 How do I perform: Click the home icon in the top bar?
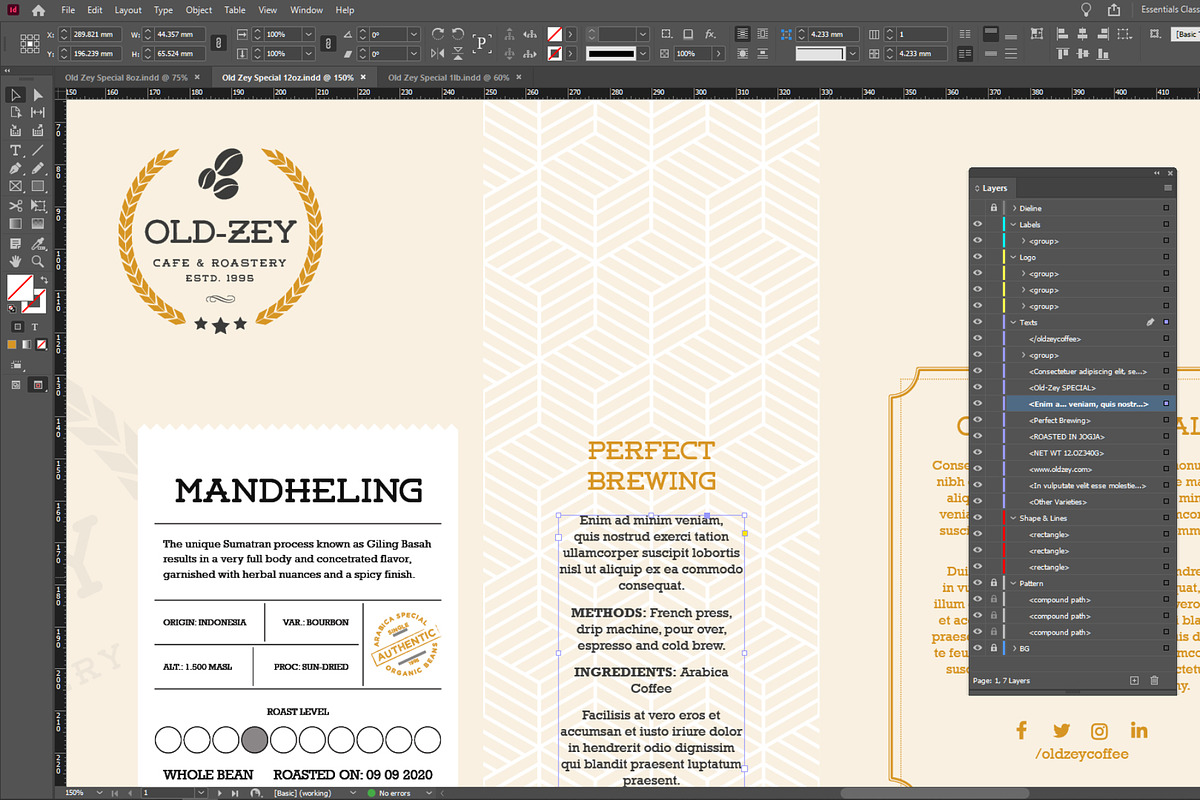point(38,10)
